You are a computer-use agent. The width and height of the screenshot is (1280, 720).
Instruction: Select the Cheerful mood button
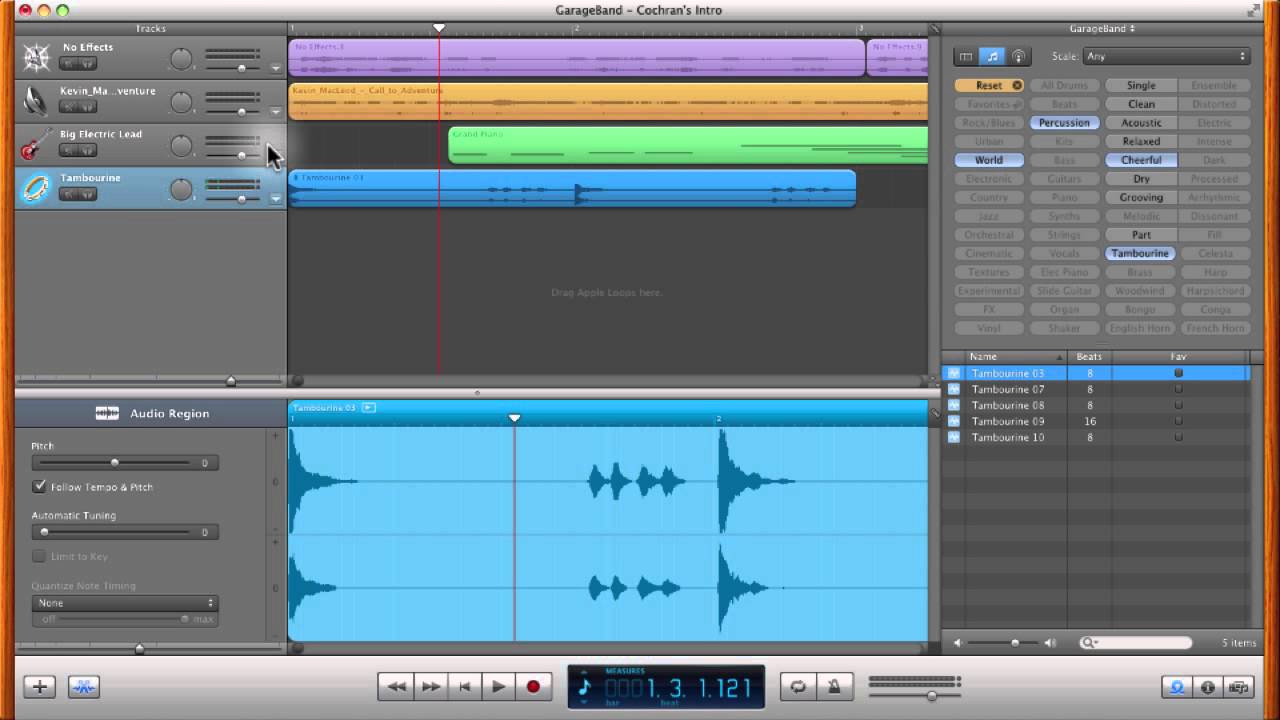pos(1141,160)
